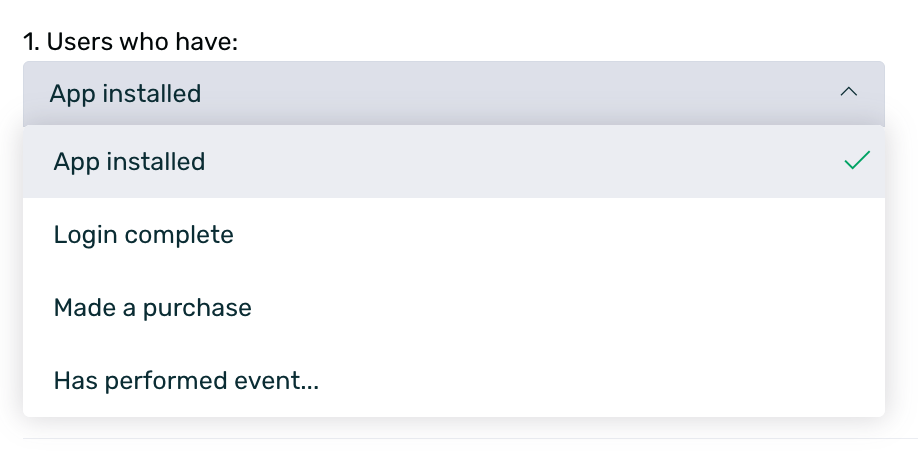Click the selected 'App installed' combo box field

453,93
